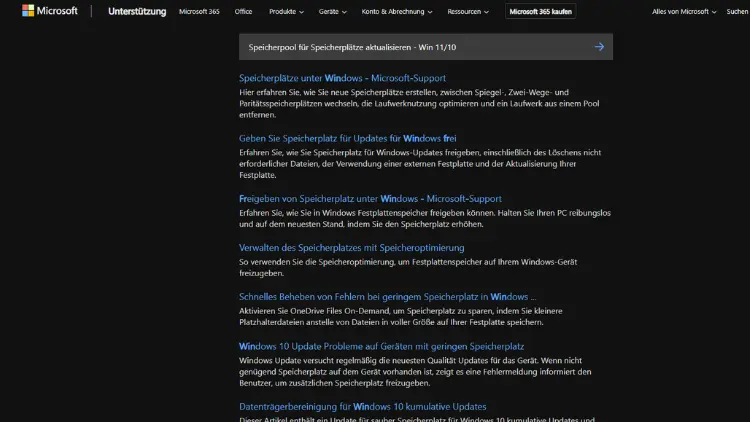Expand the Ressourcen dropdown
The height and width of the screenshot is (422, 750).
point(468,11)
